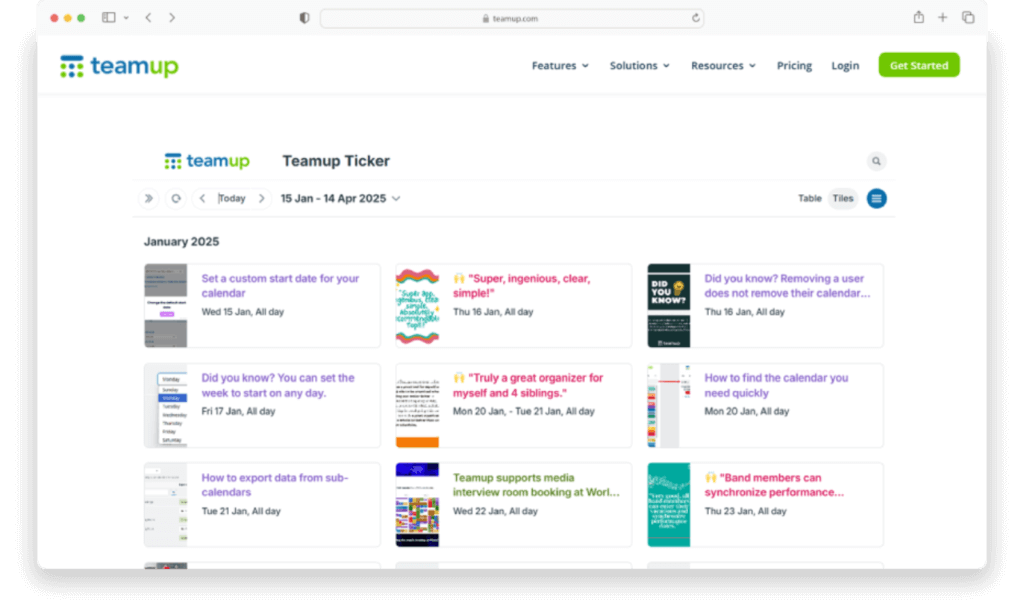Switch to the Table view

810,199
